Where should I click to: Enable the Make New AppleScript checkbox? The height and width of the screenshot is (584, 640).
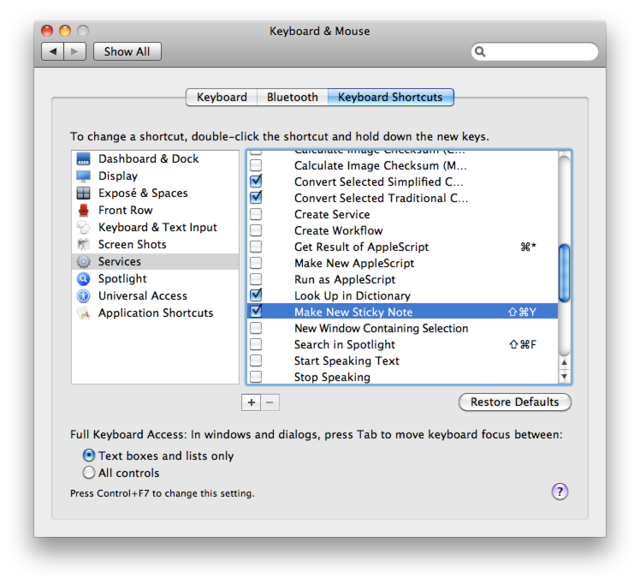click(256, 263)
